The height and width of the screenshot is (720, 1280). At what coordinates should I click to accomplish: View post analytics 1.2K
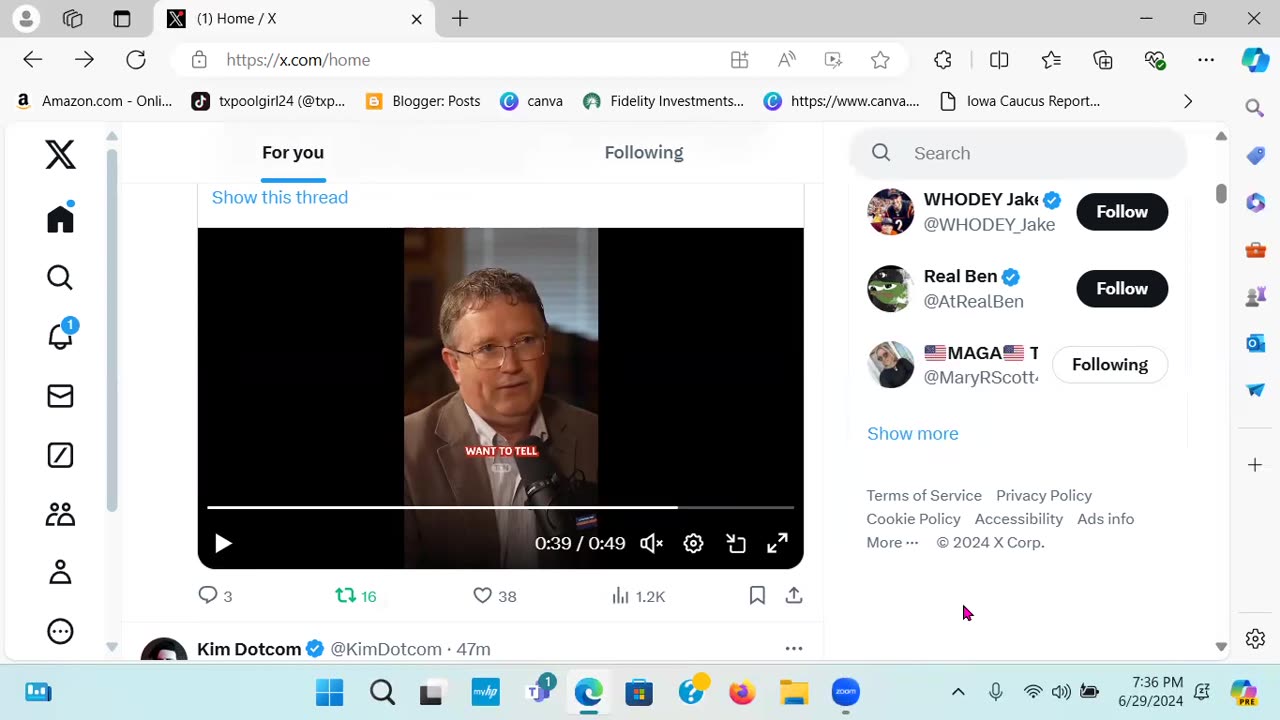(638, 596)
